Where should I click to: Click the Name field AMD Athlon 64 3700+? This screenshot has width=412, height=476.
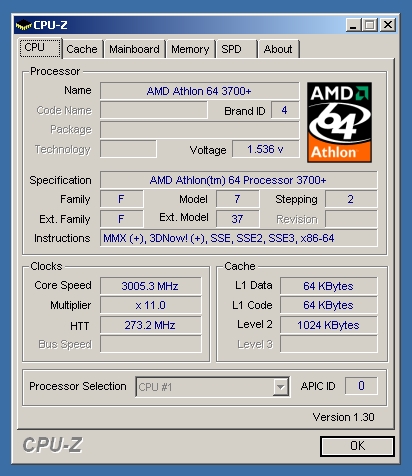[x=199, y=91]
